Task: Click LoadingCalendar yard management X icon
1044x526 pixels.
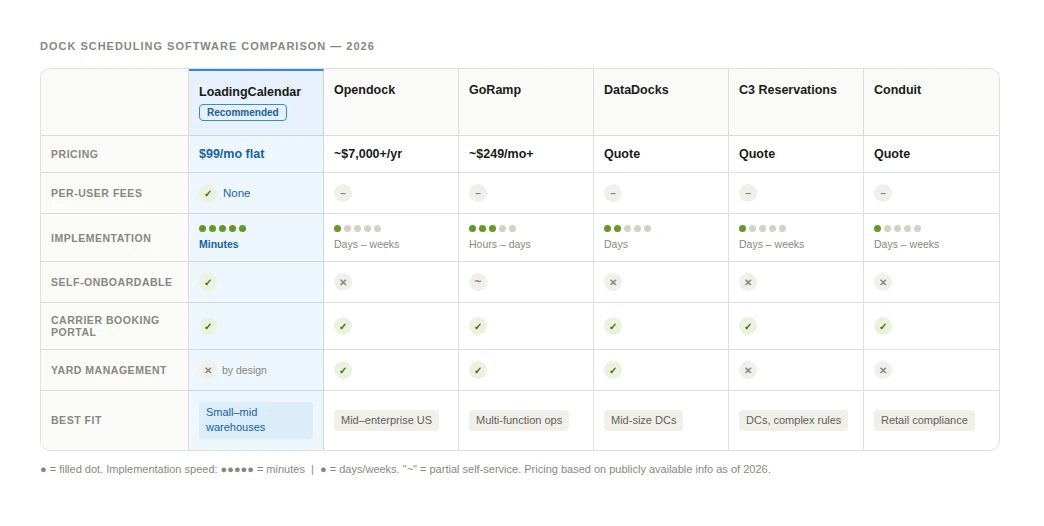Action: click(x=208, y=370)
